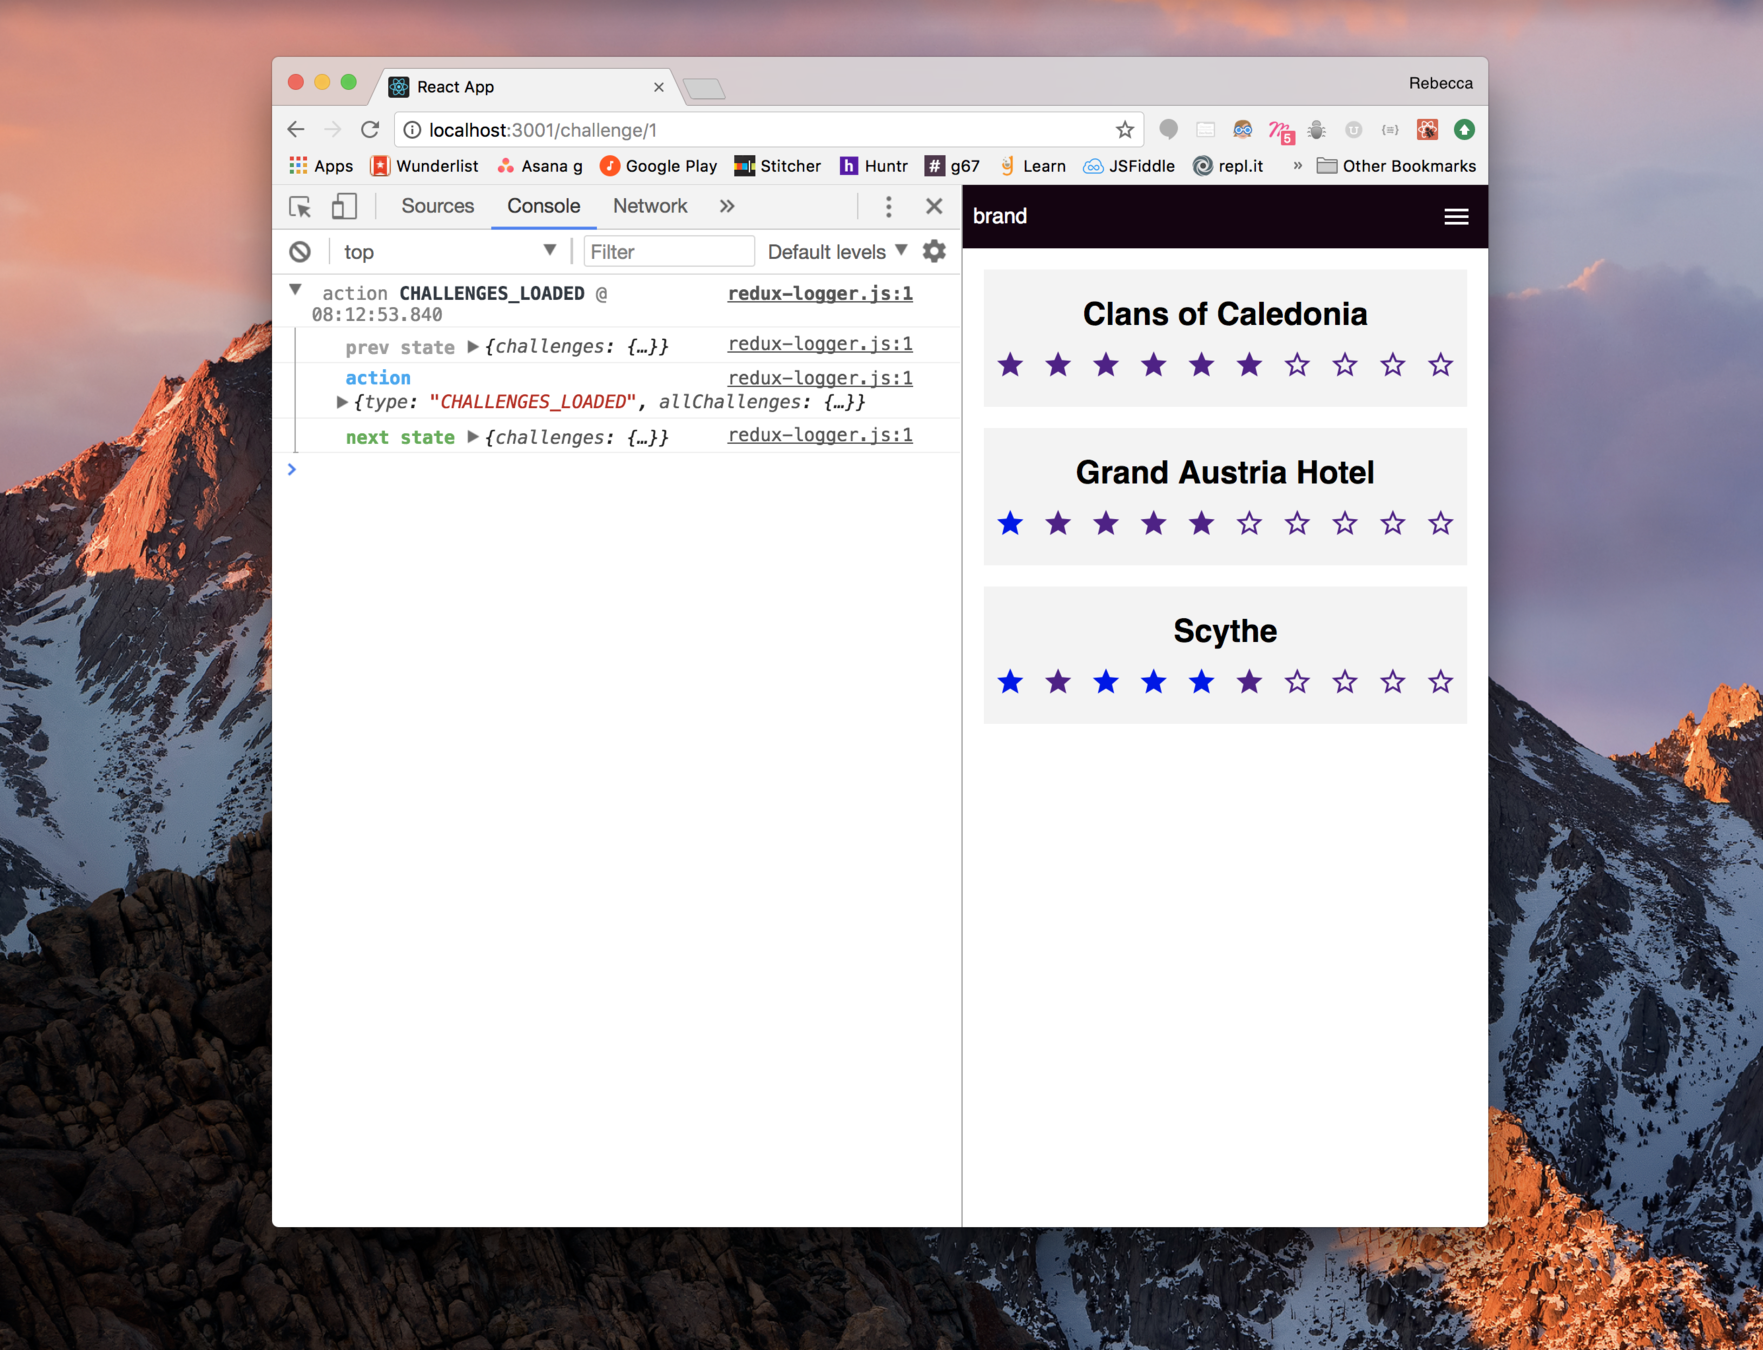Set Grand Austria Hotel rating to three stars
Screen dimensions: 1763x1350
pos(1106,523)
